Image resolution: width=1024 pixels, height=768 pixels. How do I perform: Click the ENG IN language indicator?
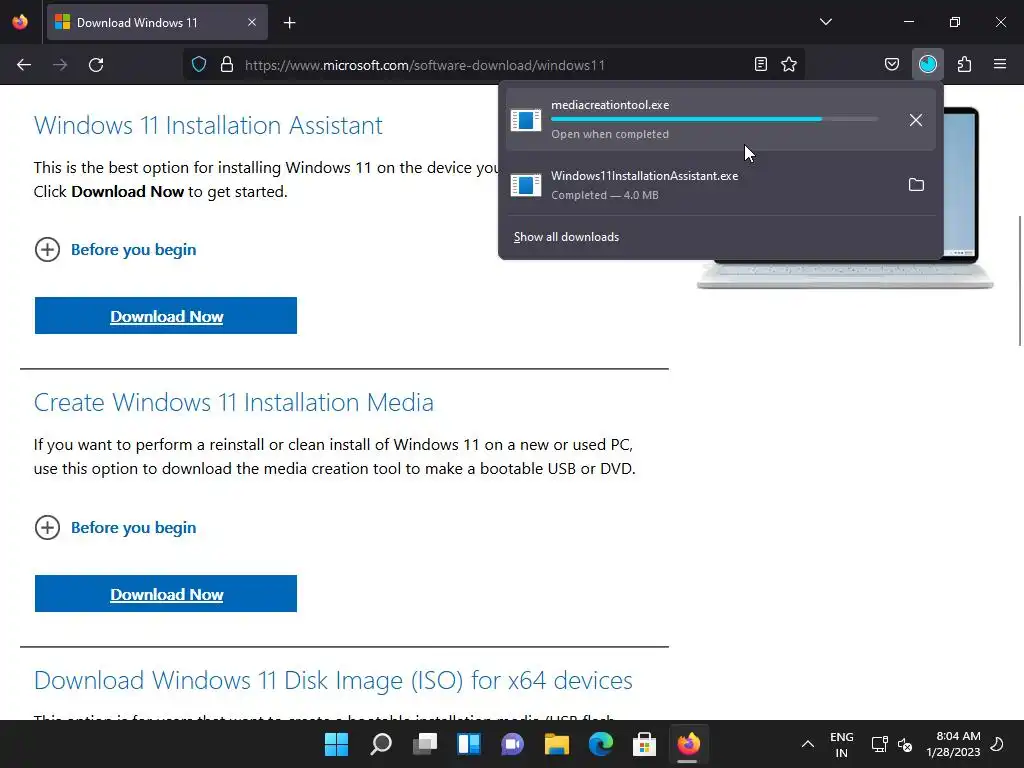tap(842, 744)
